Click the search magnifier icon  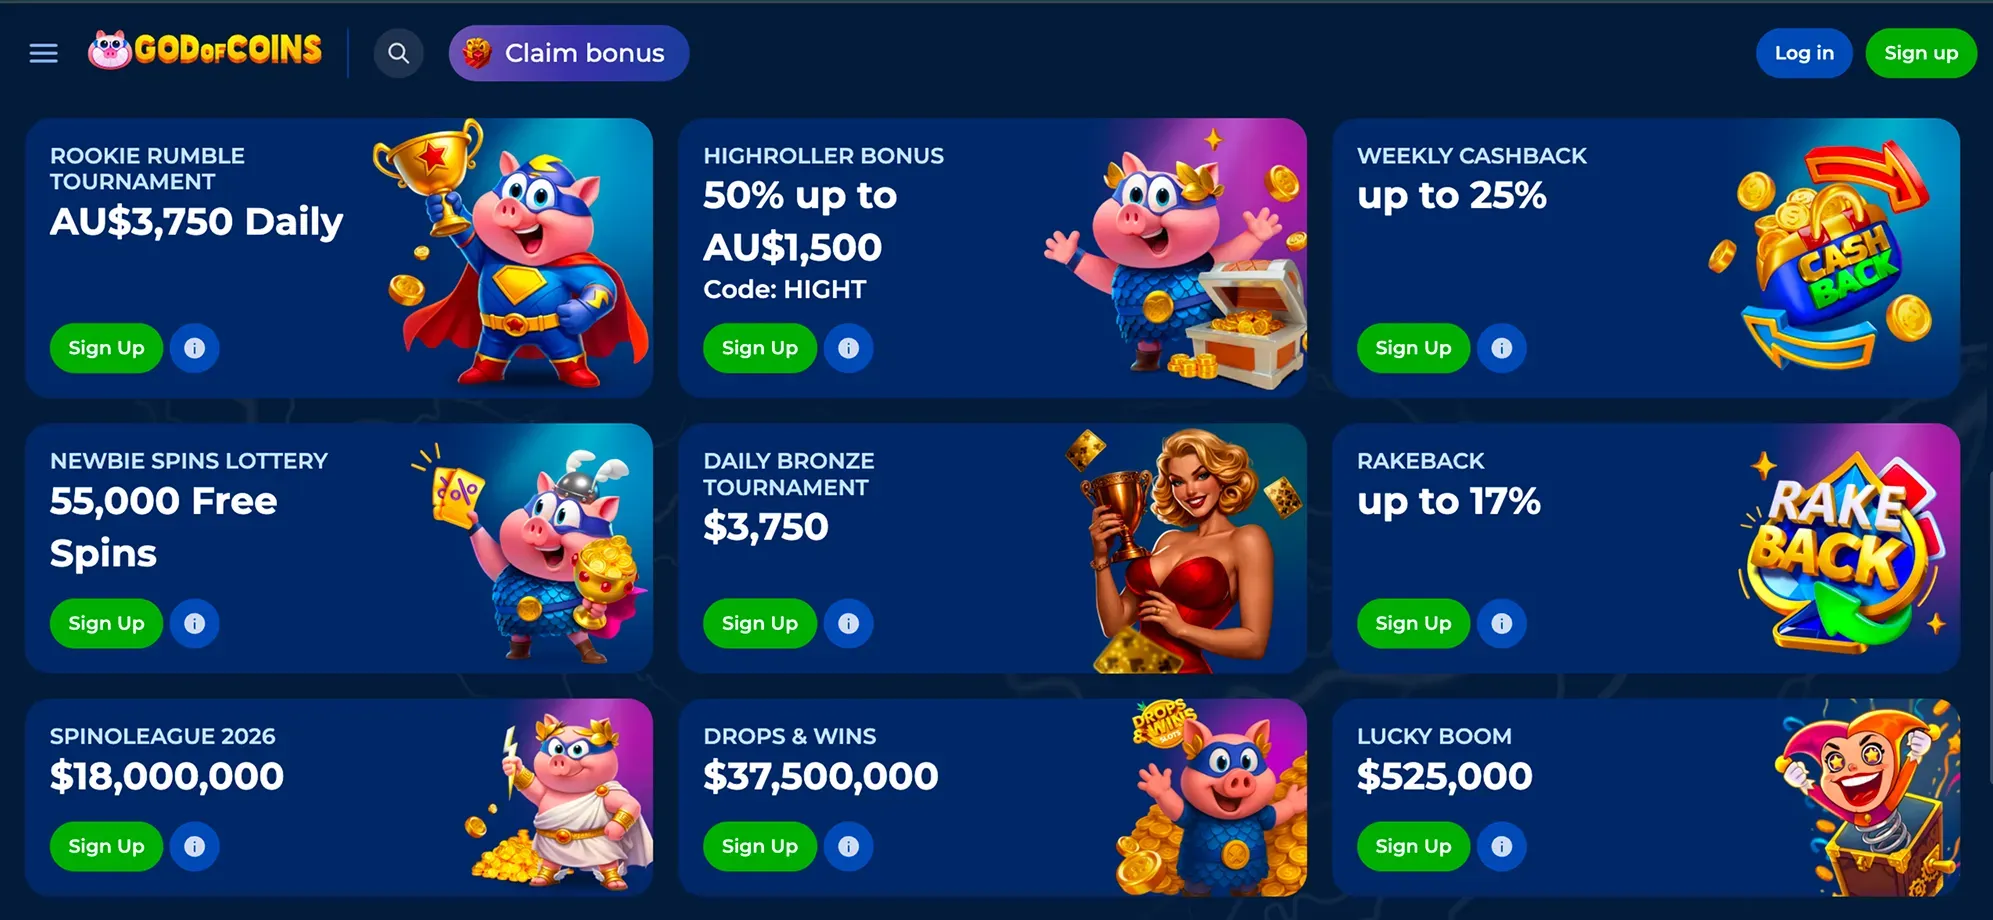[398, 53]
